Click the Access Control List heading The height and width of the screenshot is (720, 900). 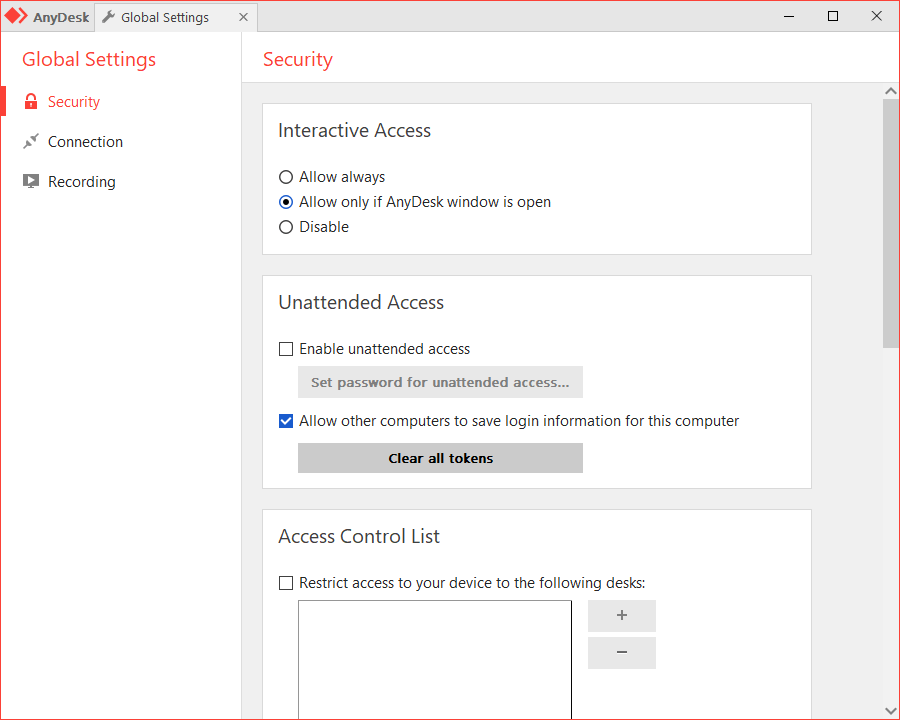click(359, 536)
